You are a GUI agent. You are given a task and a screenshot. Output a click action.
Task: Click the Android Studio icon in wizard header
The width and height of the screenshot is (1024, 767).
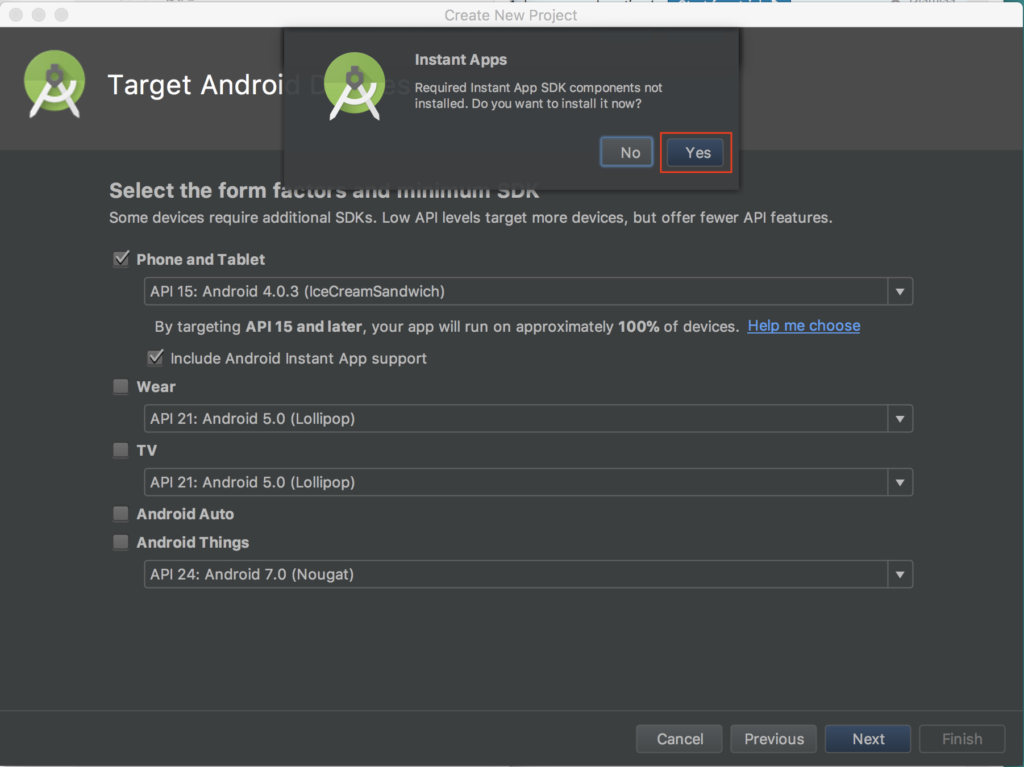54,84
